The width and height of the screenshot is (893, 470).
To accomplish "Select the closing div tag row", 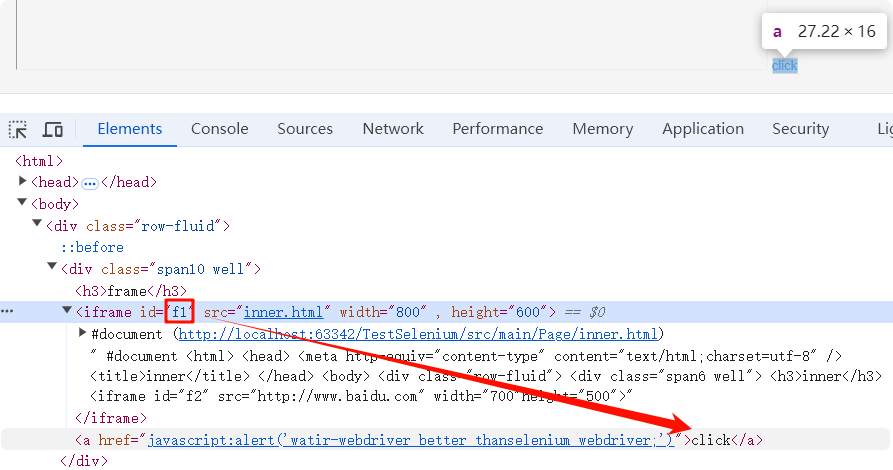I will click(x=84, y=461).
